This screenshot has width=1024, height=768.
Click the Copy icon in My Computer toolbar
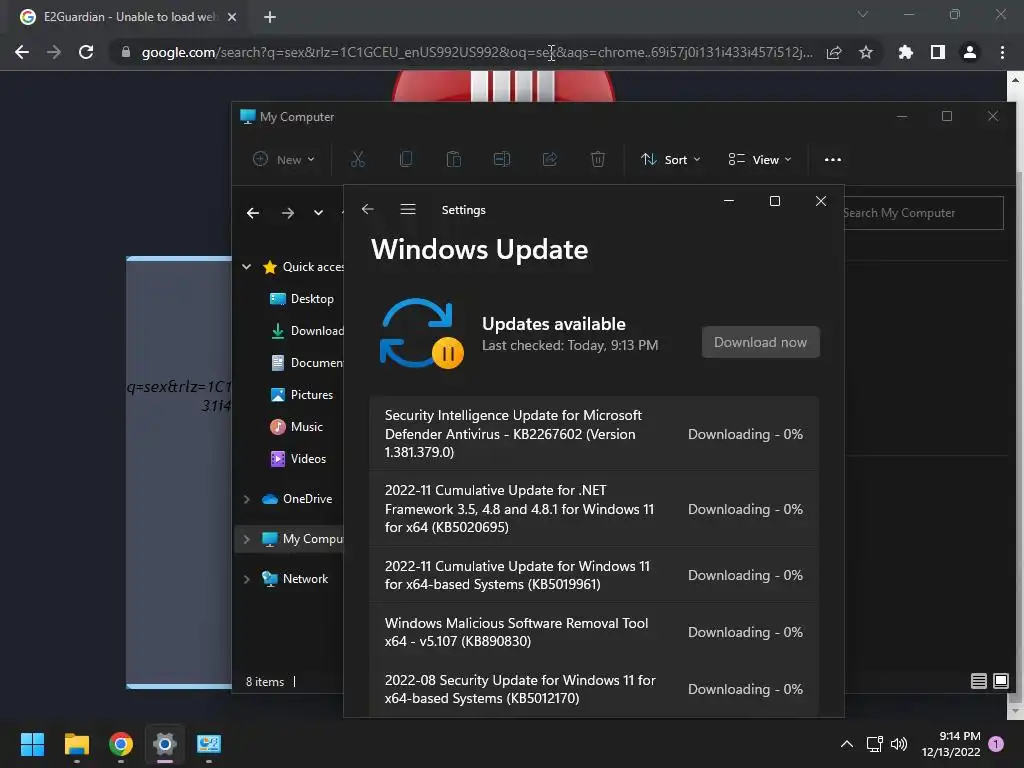pos(406,159)
